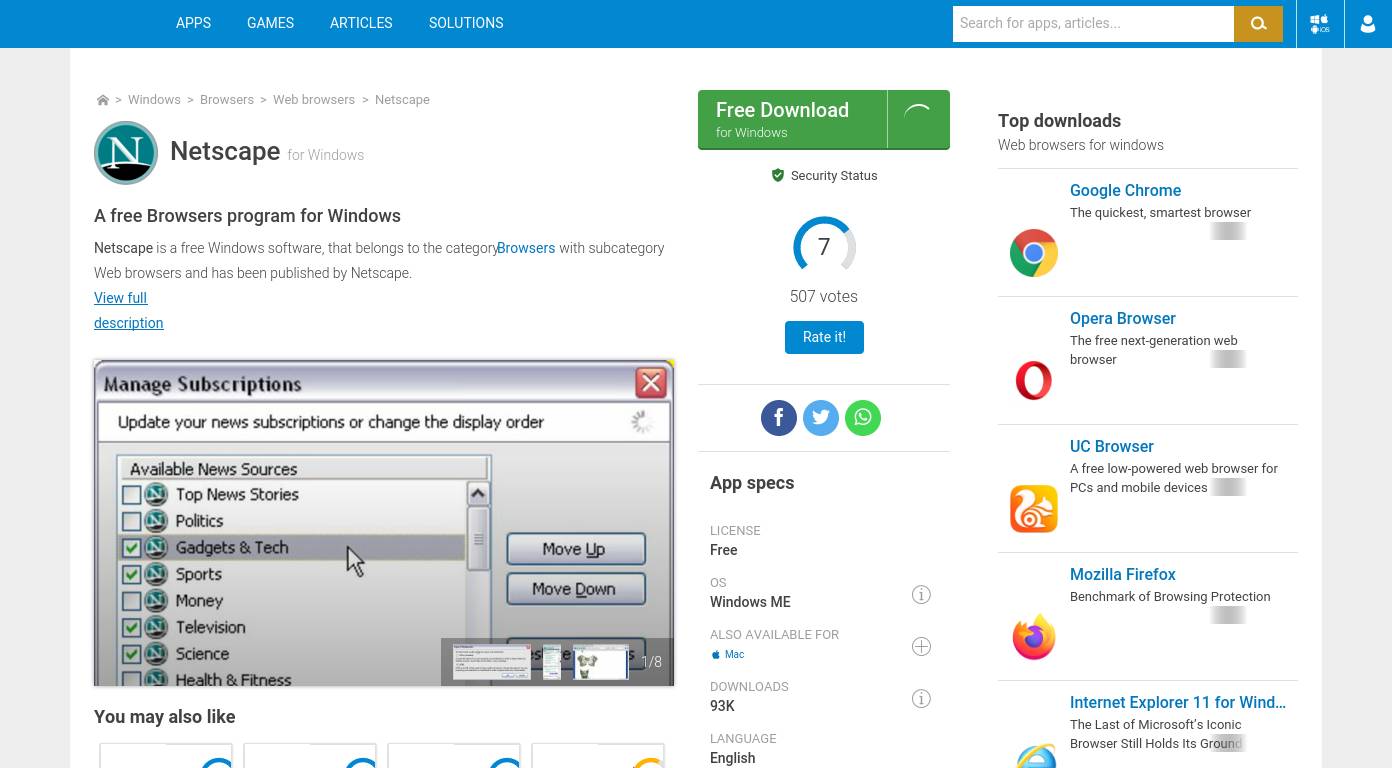Click the Netscape page title
Screen dimensions: 1392x768
click(225, 151)
